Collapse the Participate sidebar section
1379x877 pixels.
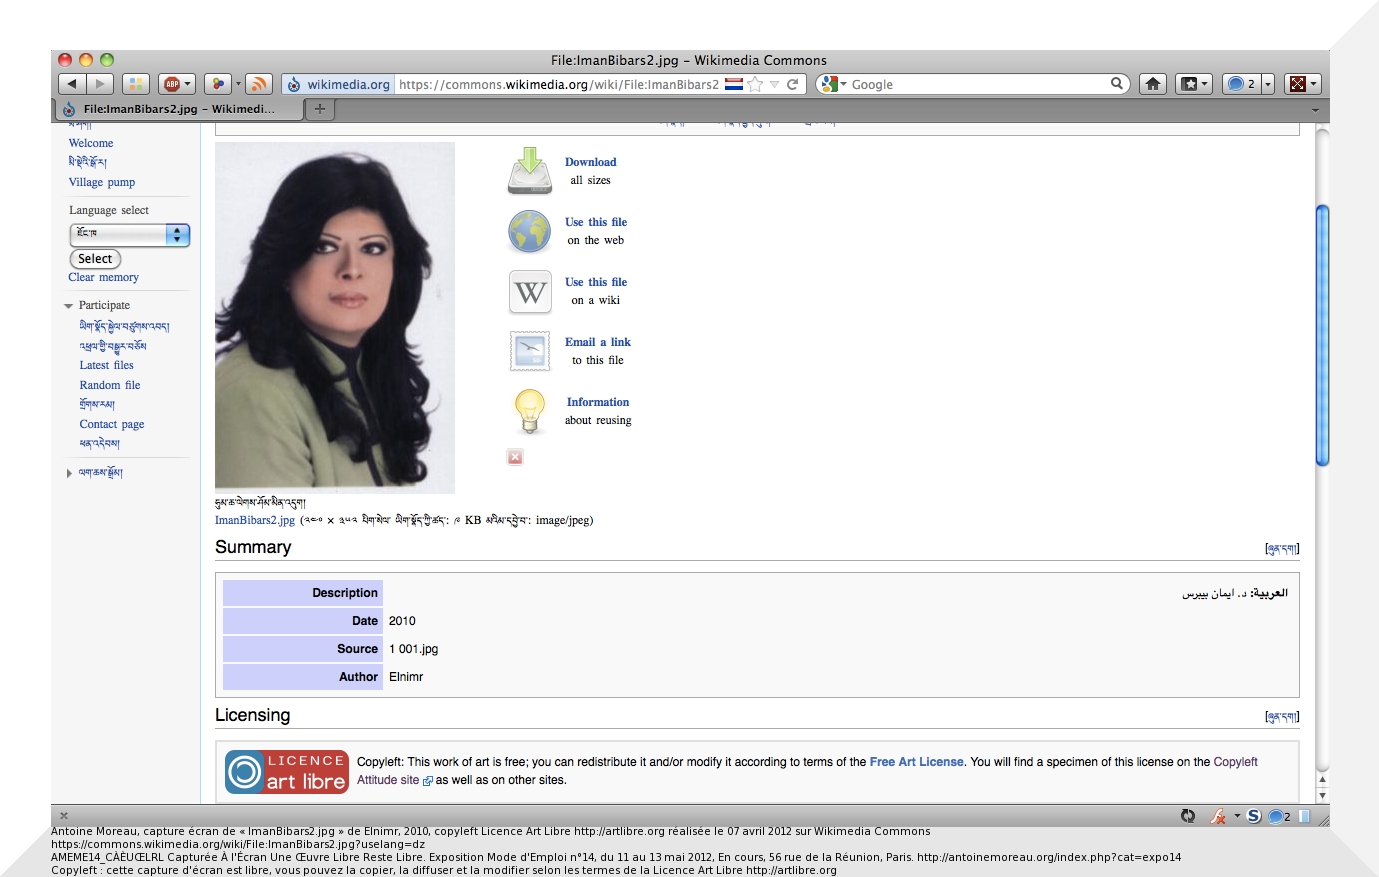[69, 306]
